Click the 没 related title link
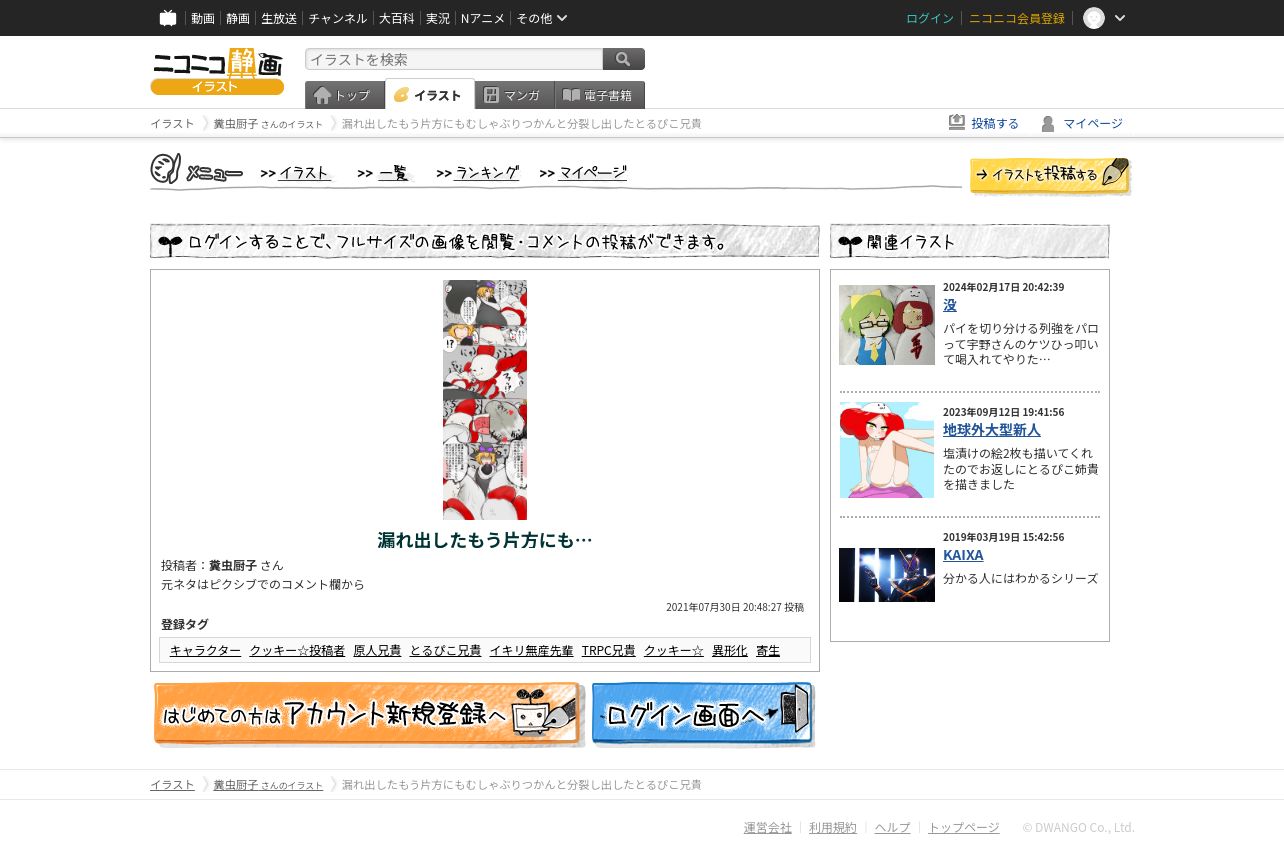1284x854 pixels. (950, 305)
